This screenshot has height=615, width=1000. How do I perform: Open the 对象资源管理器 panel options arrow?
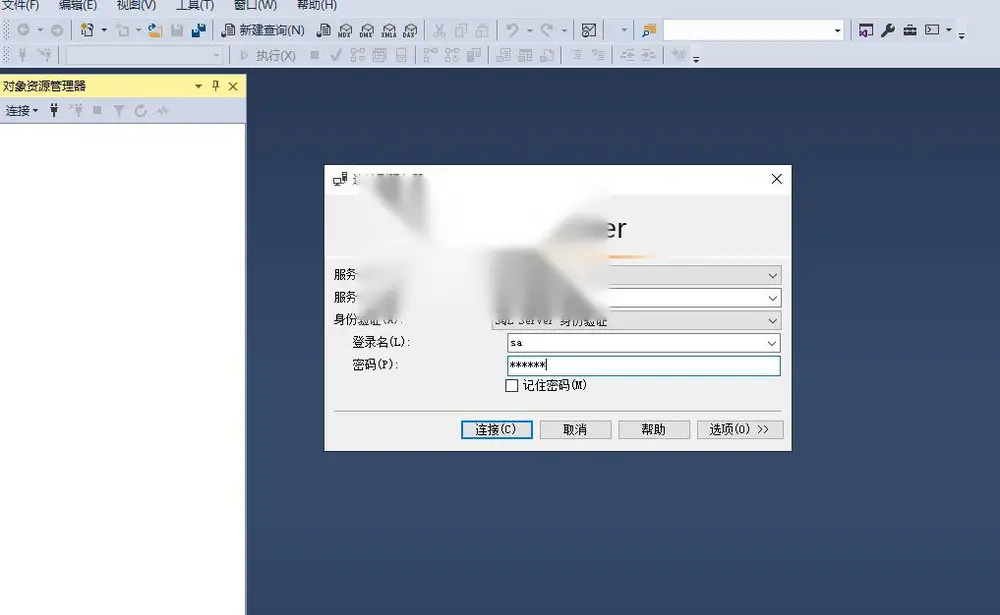click(x=198, y=86)
